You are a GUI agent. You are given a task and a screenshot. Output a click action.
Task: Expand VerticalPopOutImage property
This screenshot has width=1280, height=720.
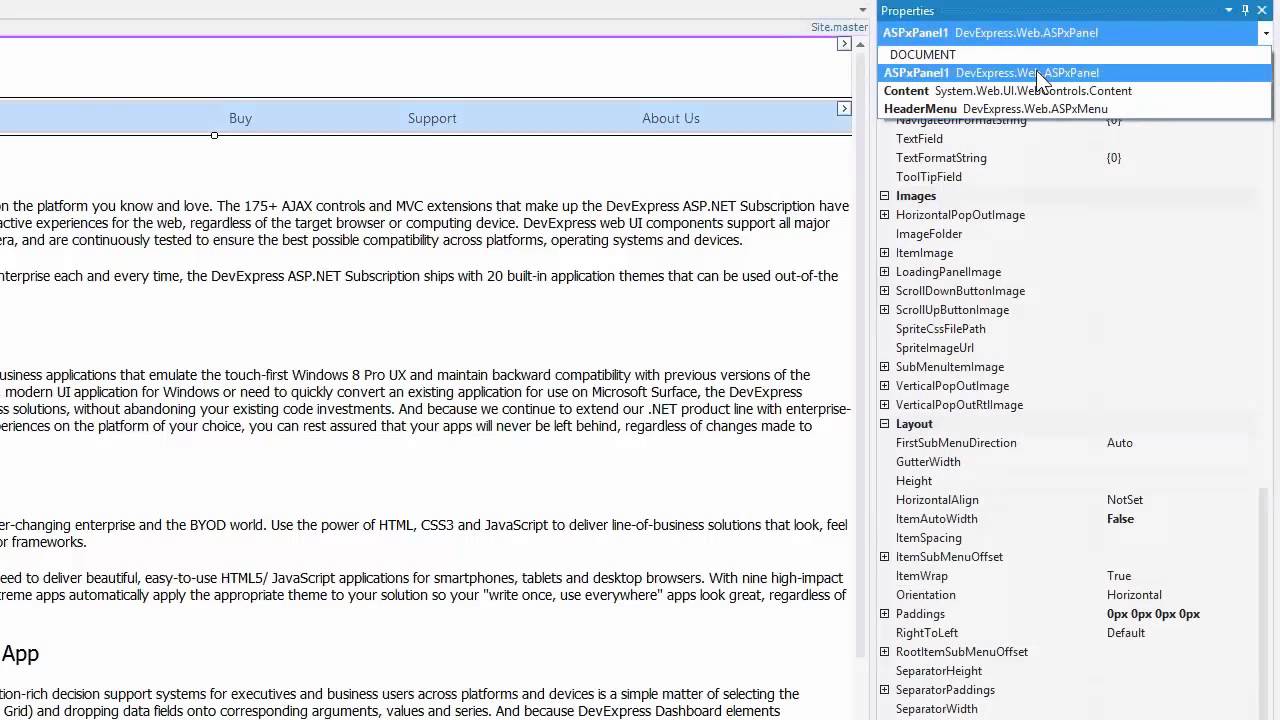(884, 386)
